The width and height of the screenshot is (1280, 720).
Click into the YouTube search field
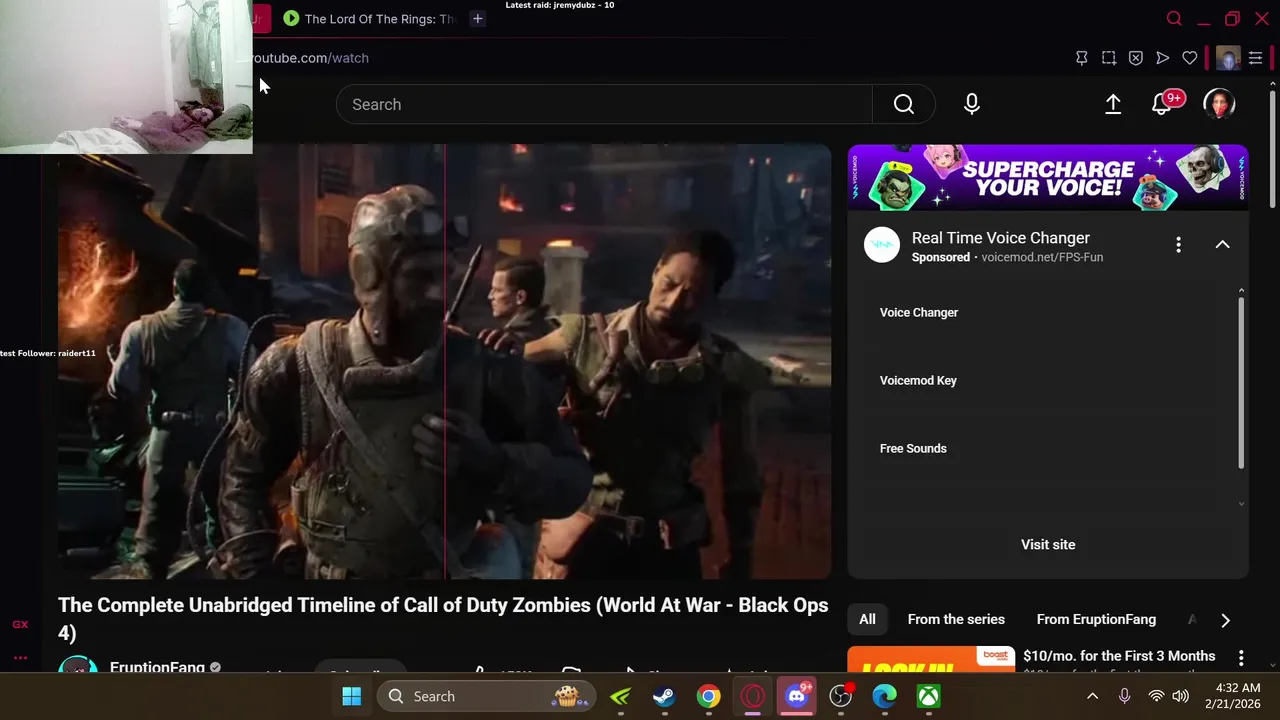(604, 104)
